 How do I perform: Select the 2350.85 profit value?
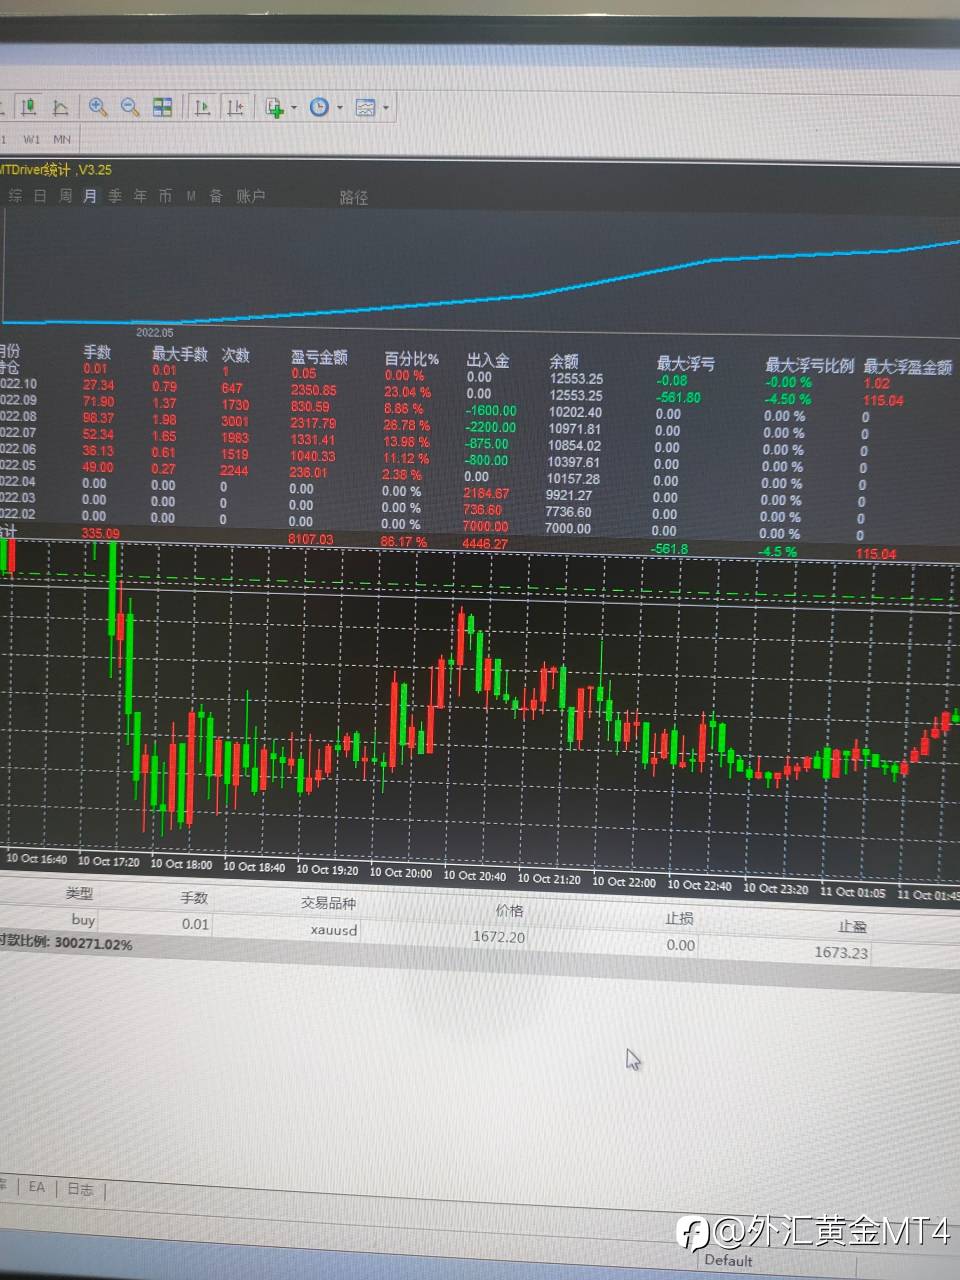click(313, 390)
